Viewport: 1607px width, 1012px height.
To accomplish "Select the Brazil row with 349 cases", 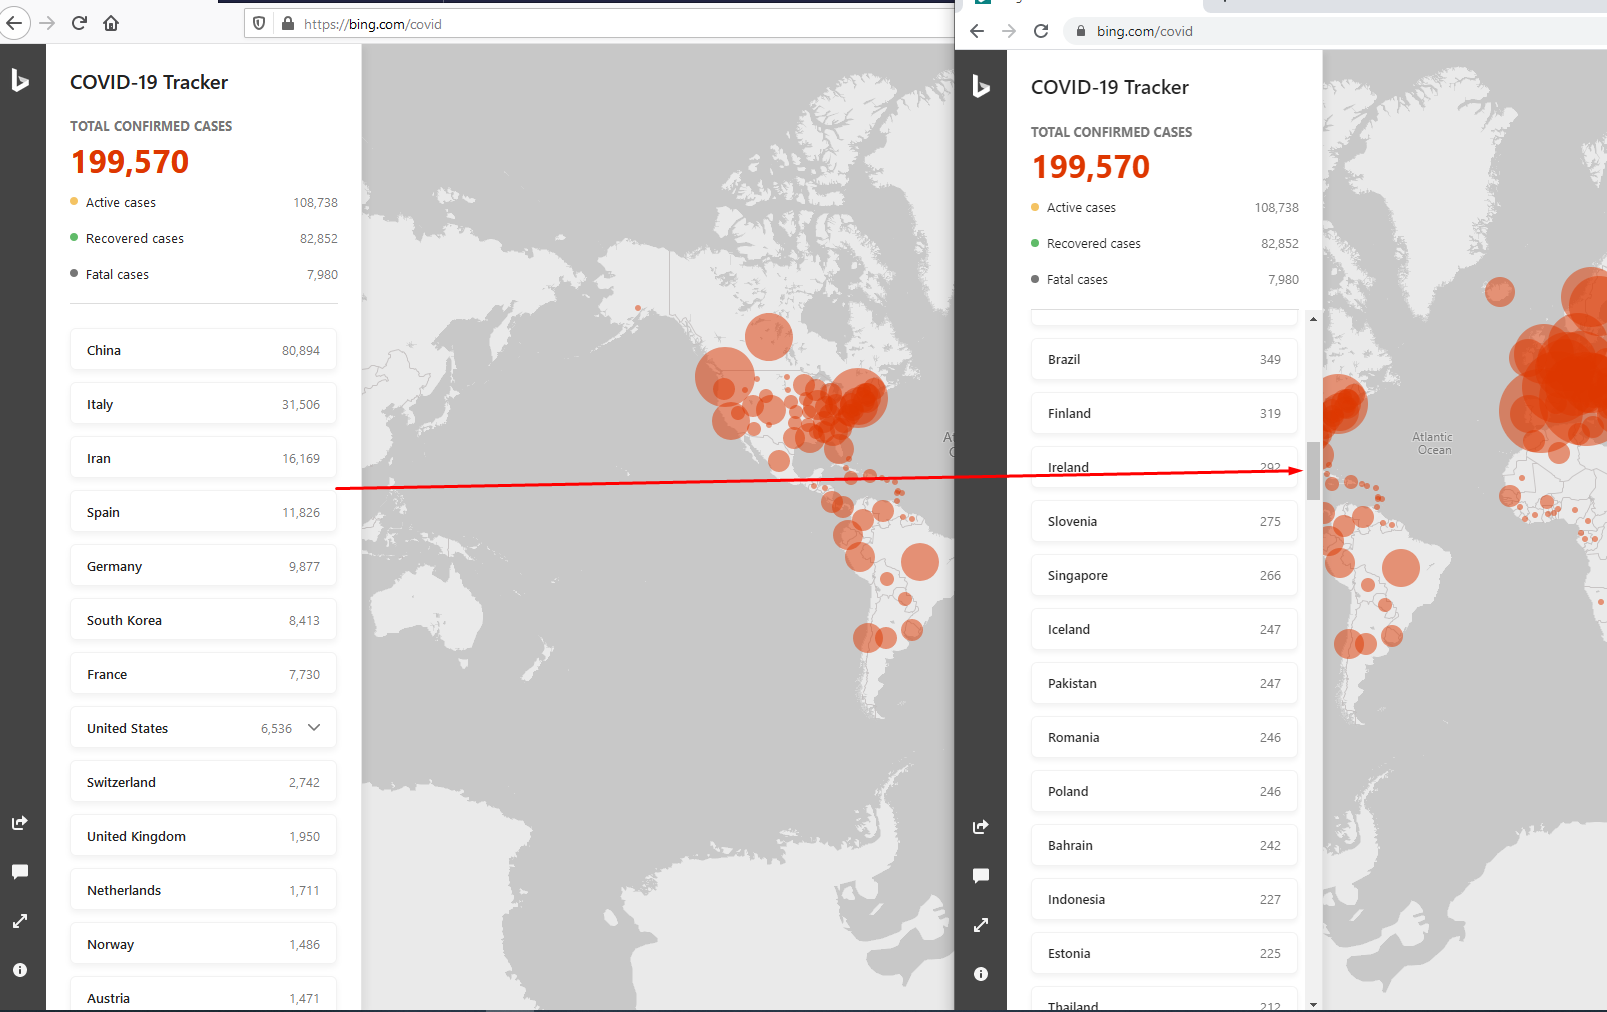I will (1164, 359).
